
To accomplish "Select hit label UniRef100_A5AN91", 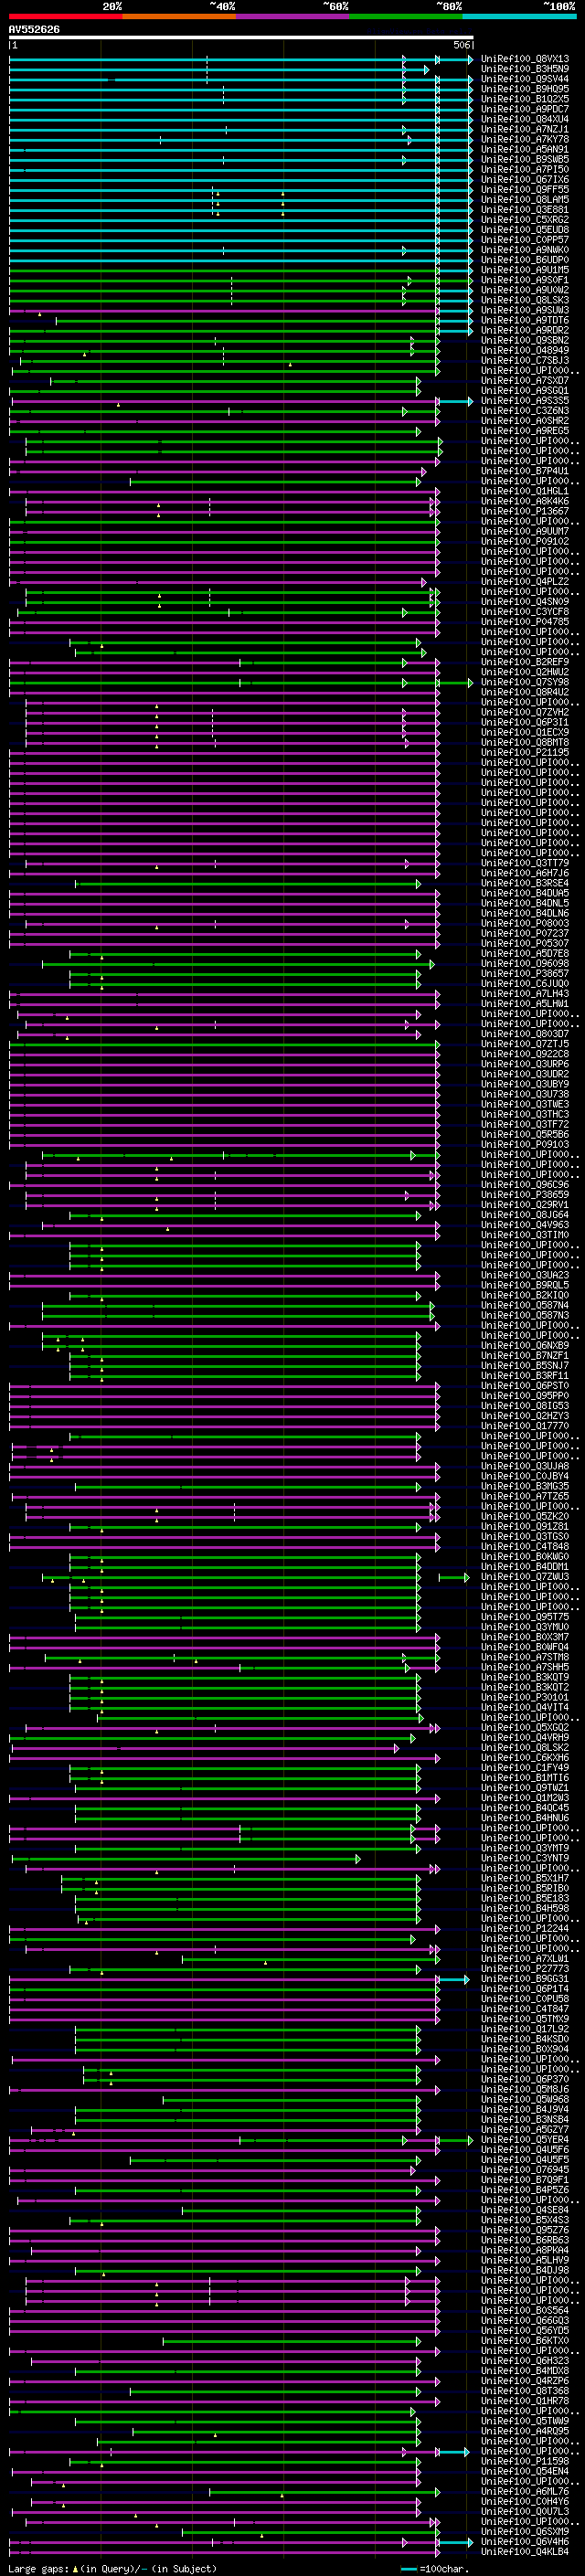I will [x=525, y=149].
